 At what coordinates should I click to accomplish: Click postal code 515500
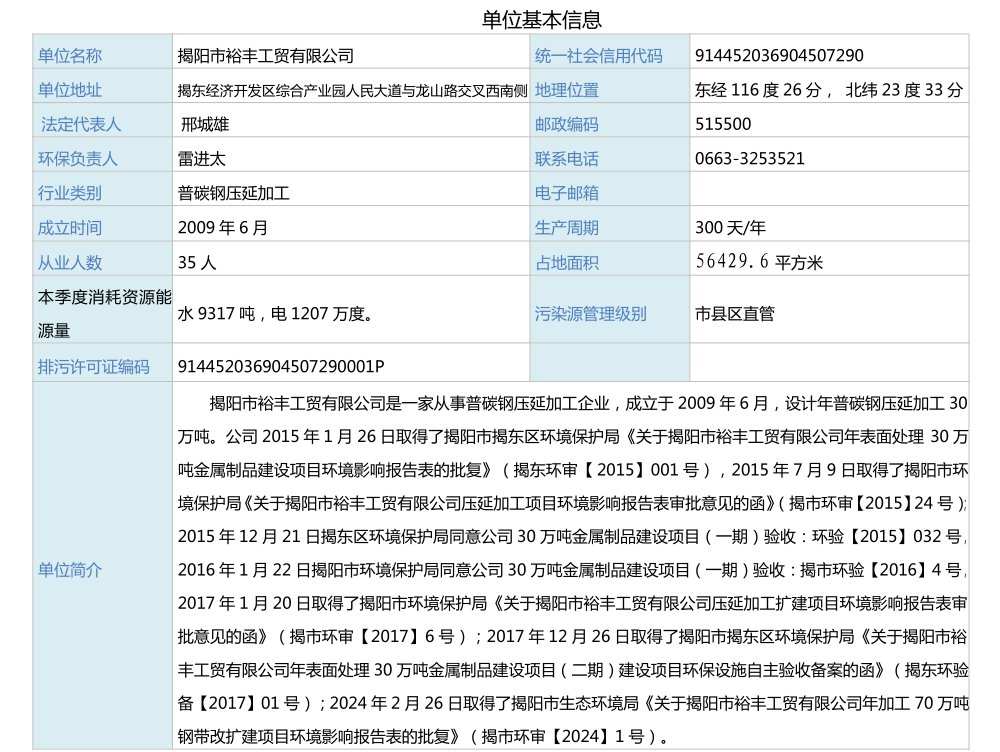tap(723, 124)
